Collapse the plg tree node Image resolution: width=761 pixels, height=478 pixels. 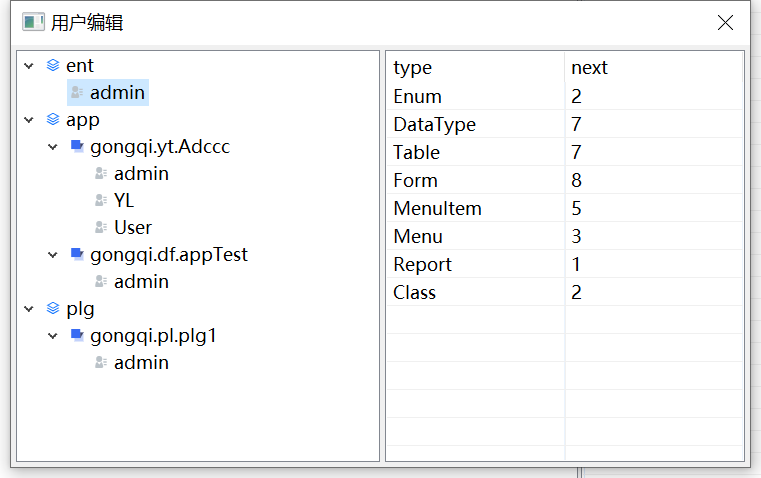point(29,309)
